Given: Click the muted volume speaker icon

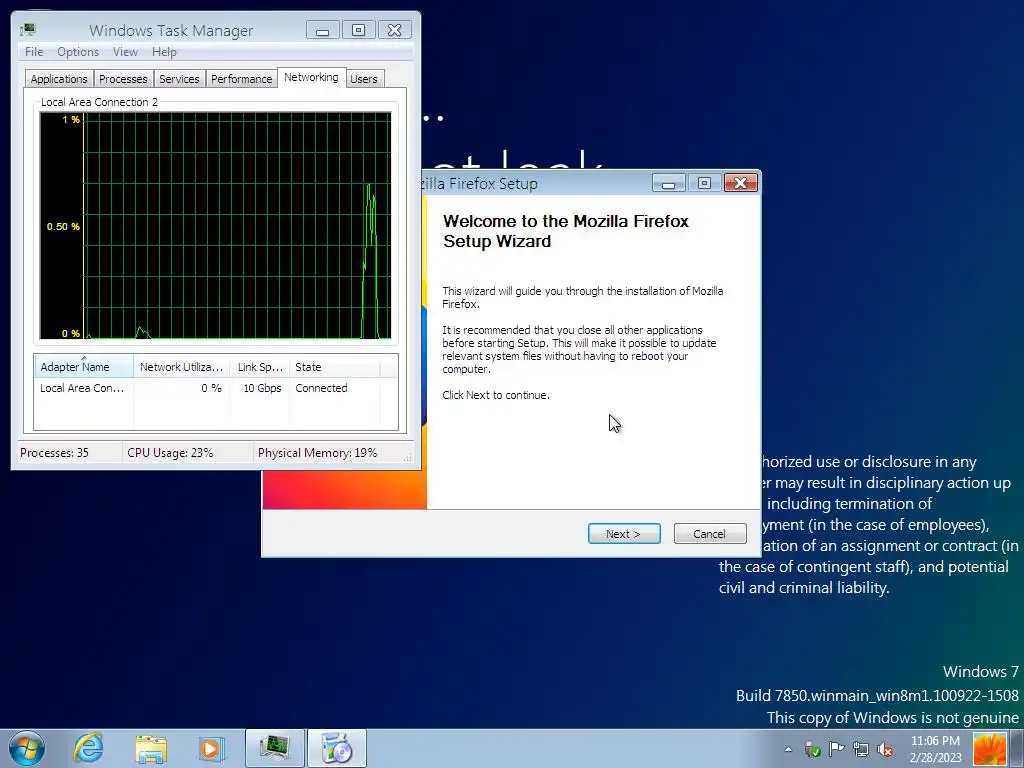Looking at the screenshot, I should pyautogui.click(x=885, y=749).
